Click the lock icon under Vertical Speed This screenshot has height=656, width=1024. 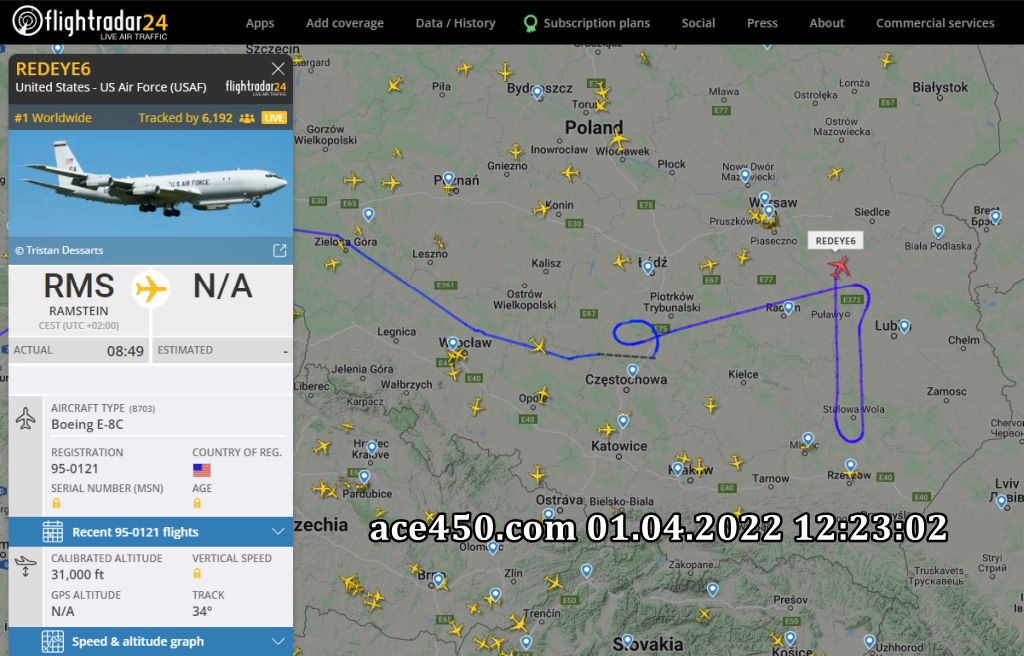[197, 574]
